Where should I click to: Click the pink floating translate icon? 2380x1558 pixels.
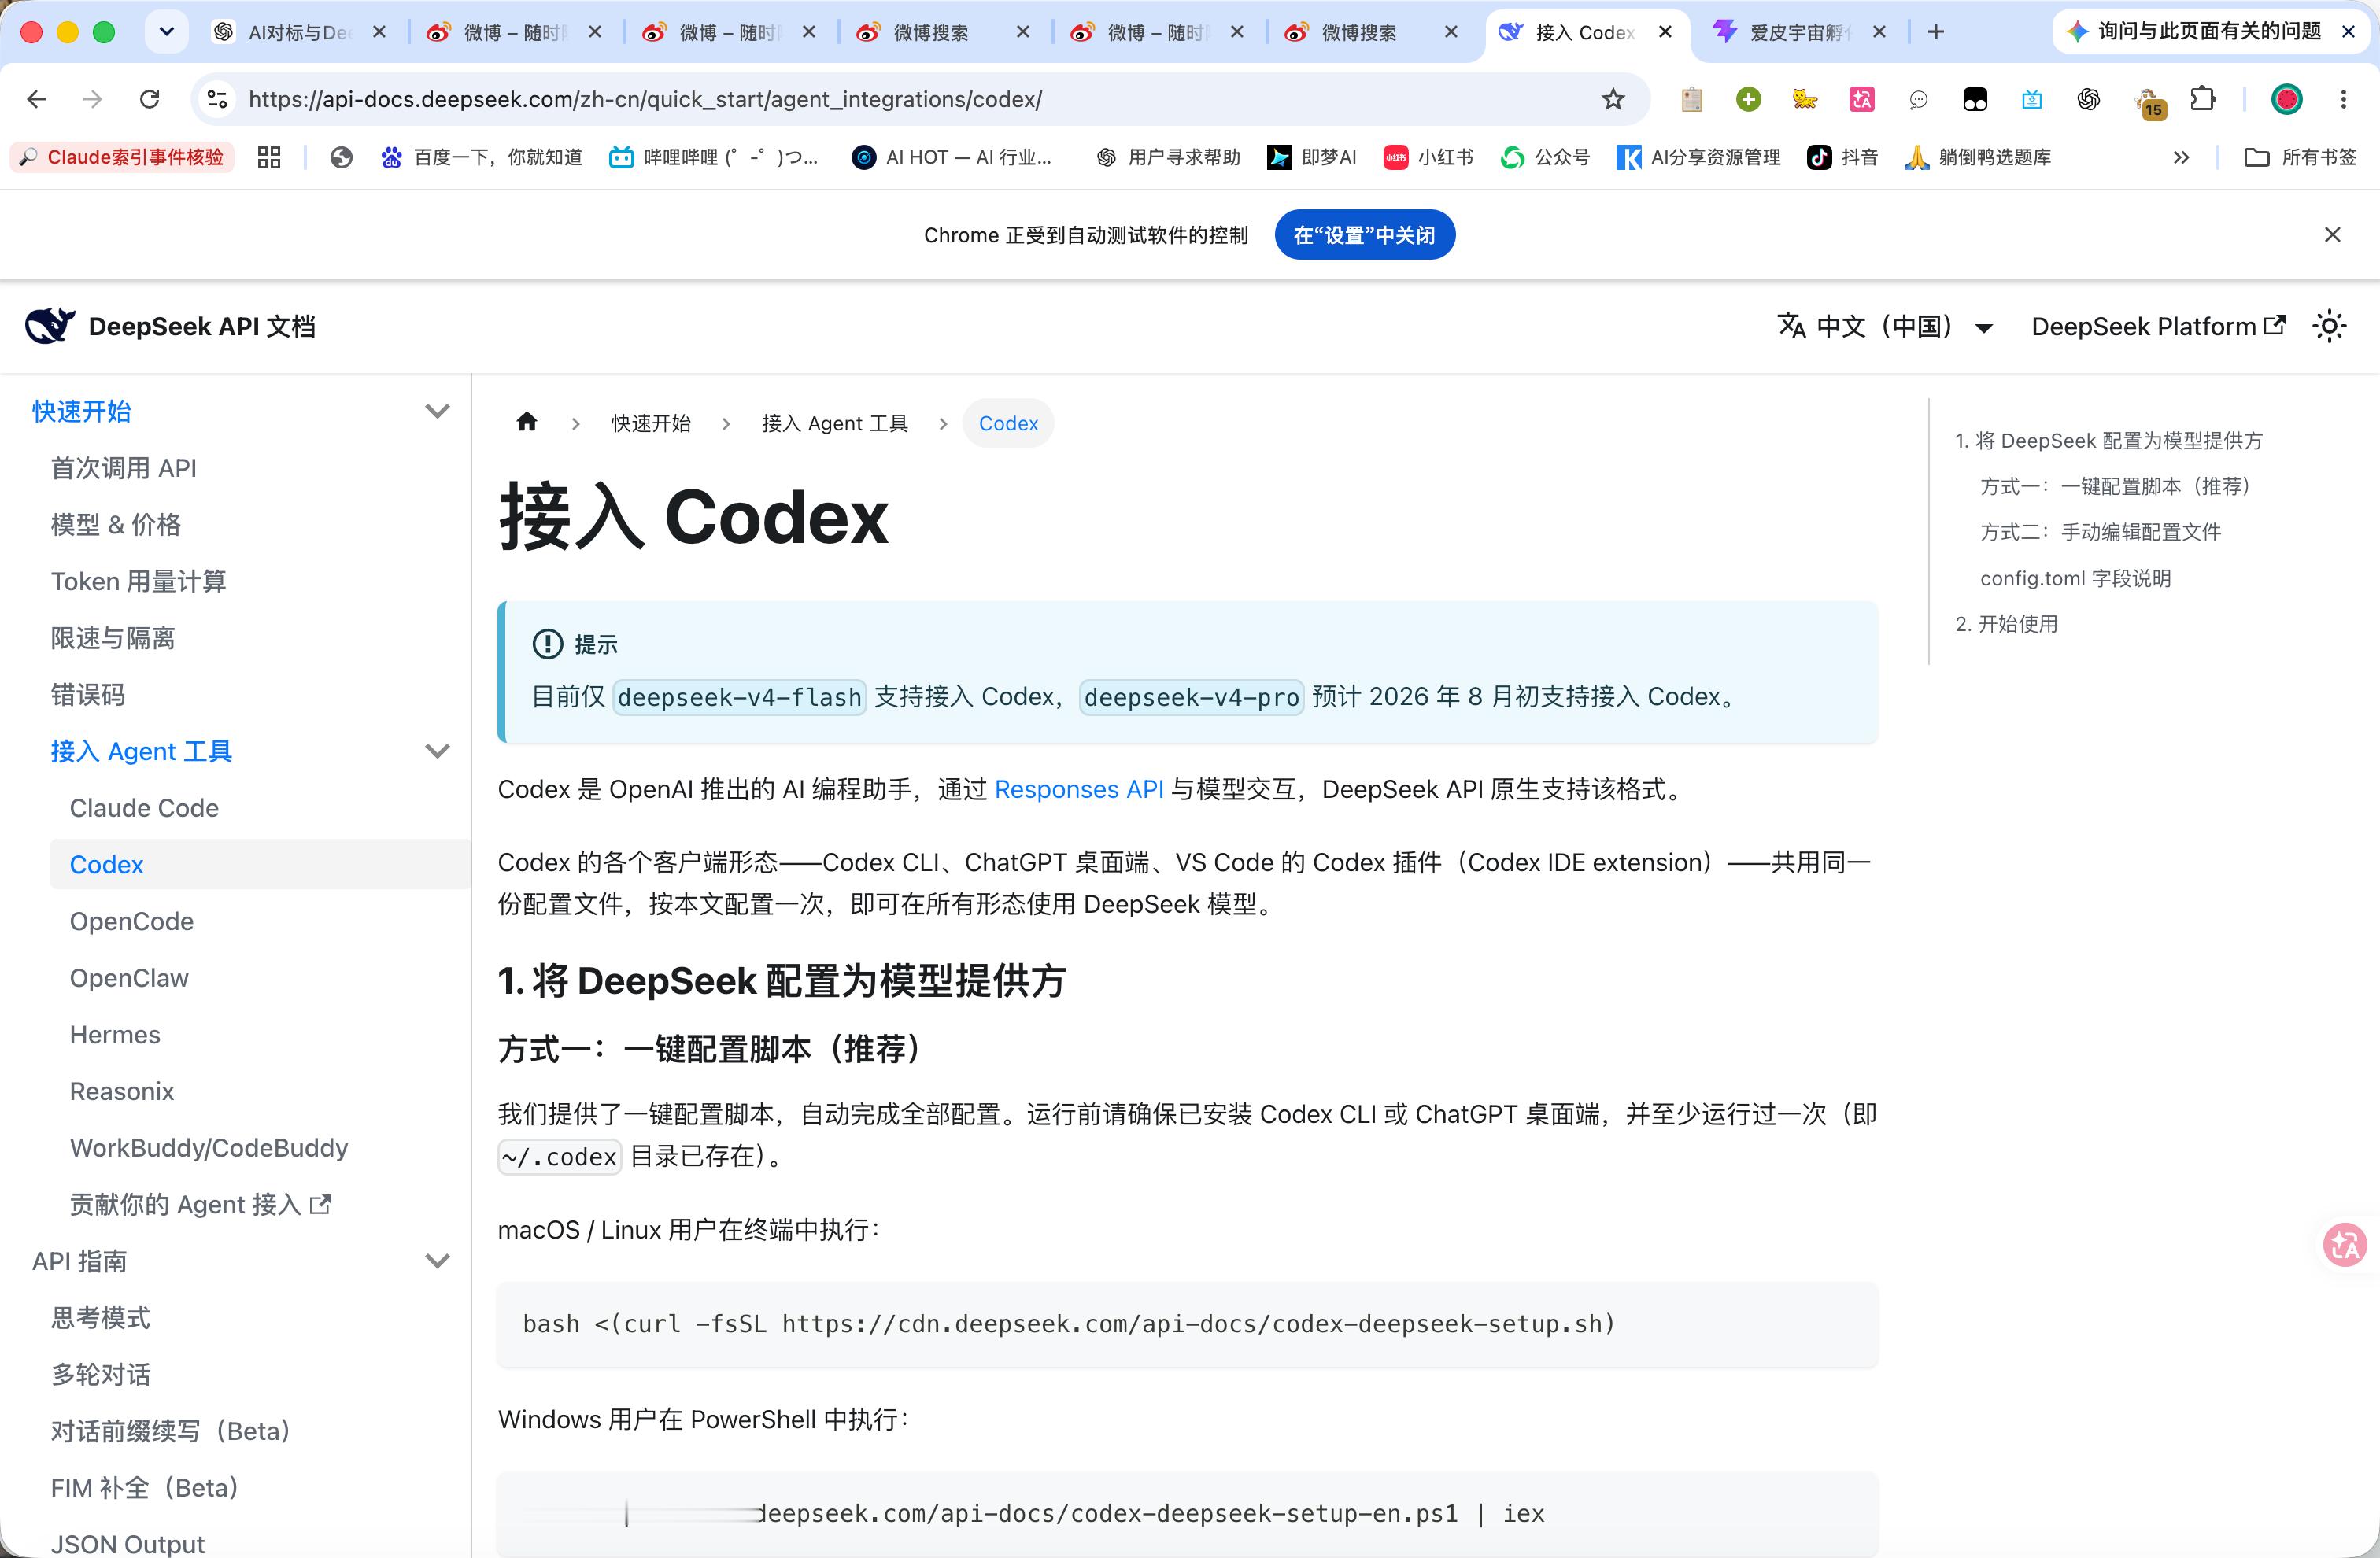coord(2344,1244)
